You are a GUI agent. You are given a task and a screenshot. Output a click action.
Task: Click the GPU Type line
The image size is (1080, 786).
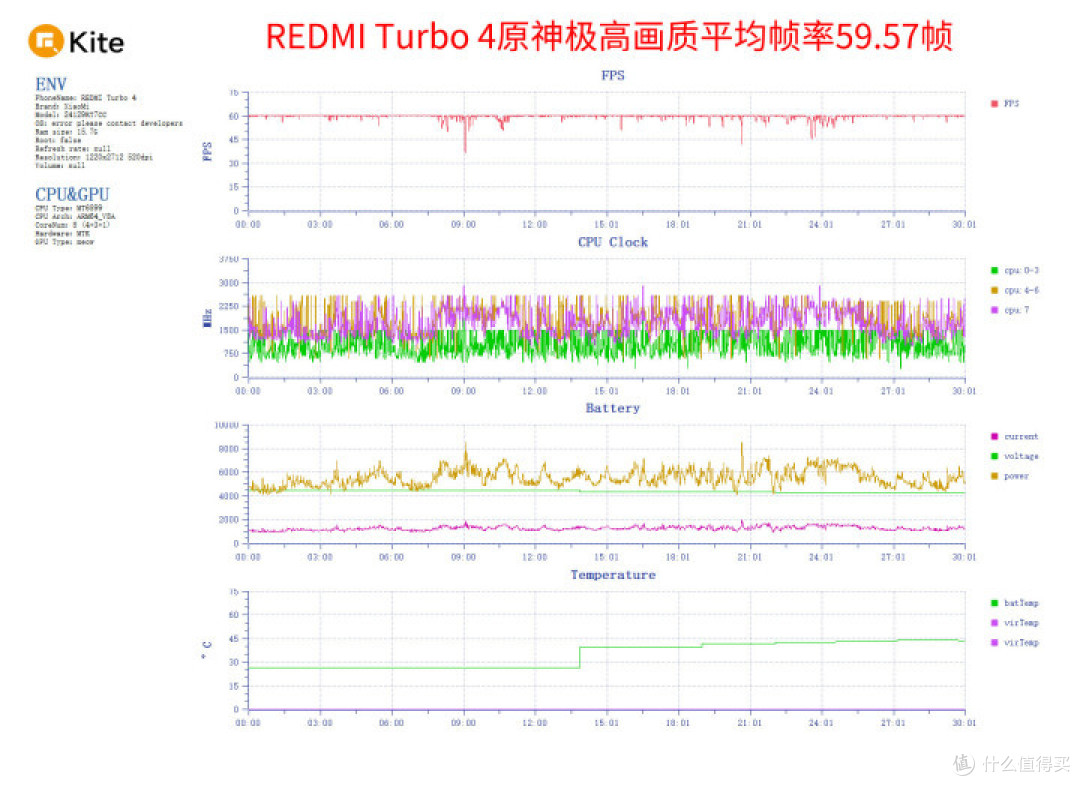pyautogui.click(x=65, y=242)
